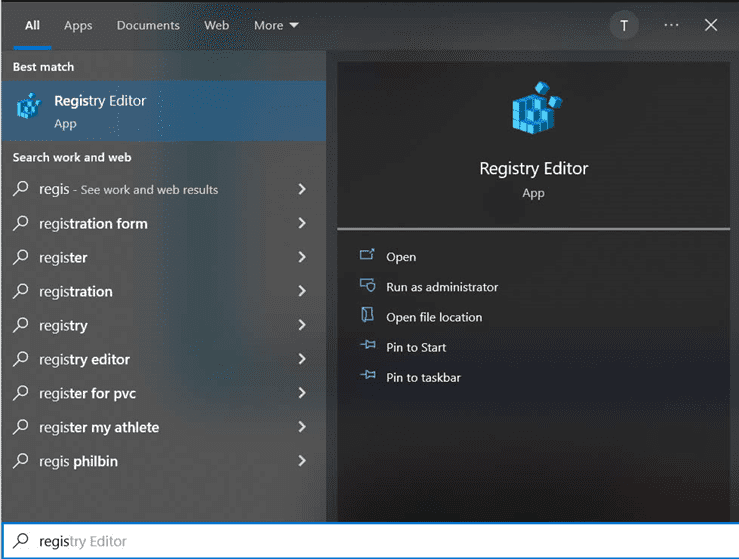Screen dimensions: 739x559
Task: Expand the 'register my athlete' suggestion arrow
Action: tap(302, 427)
